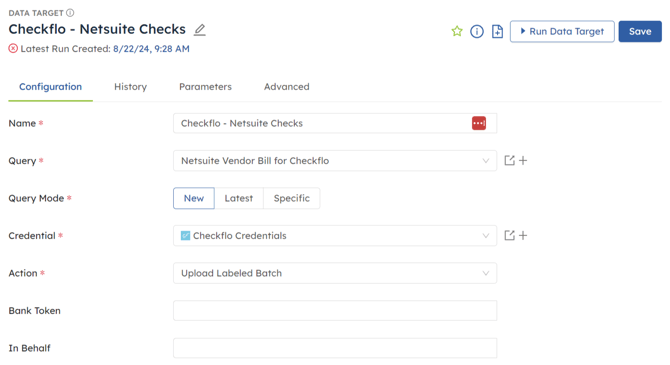670x365 pixels.
Task: Expand the Query dropdown
Action: 335,161
